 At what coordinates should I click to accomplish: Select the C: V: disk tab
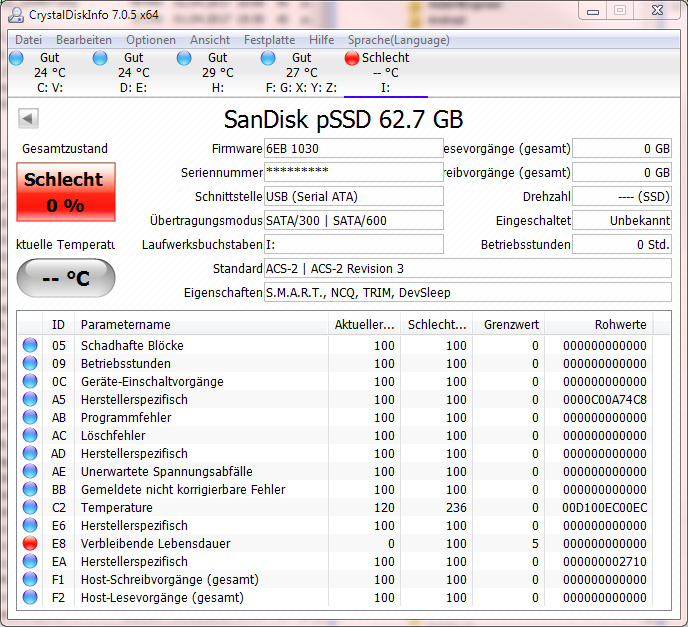(x=50, y=73)
